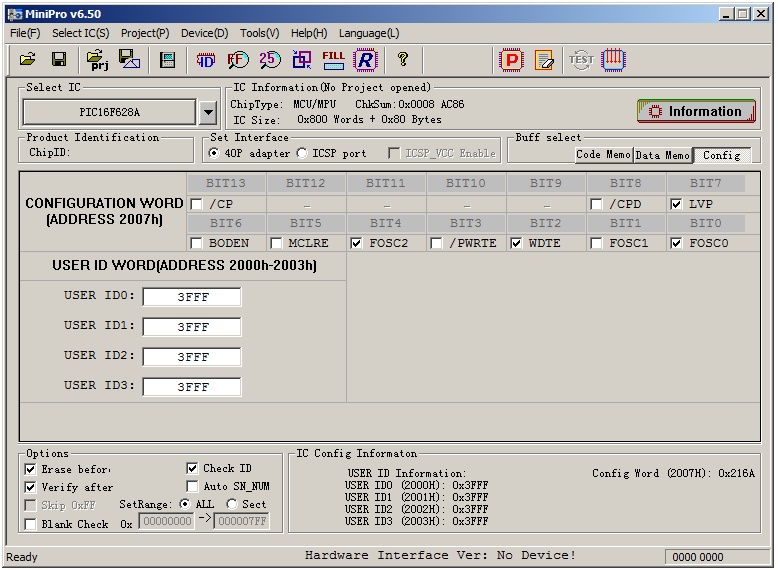Open a project with the prj icon
This screenshot has width=778, height=570.
(97, 60)
